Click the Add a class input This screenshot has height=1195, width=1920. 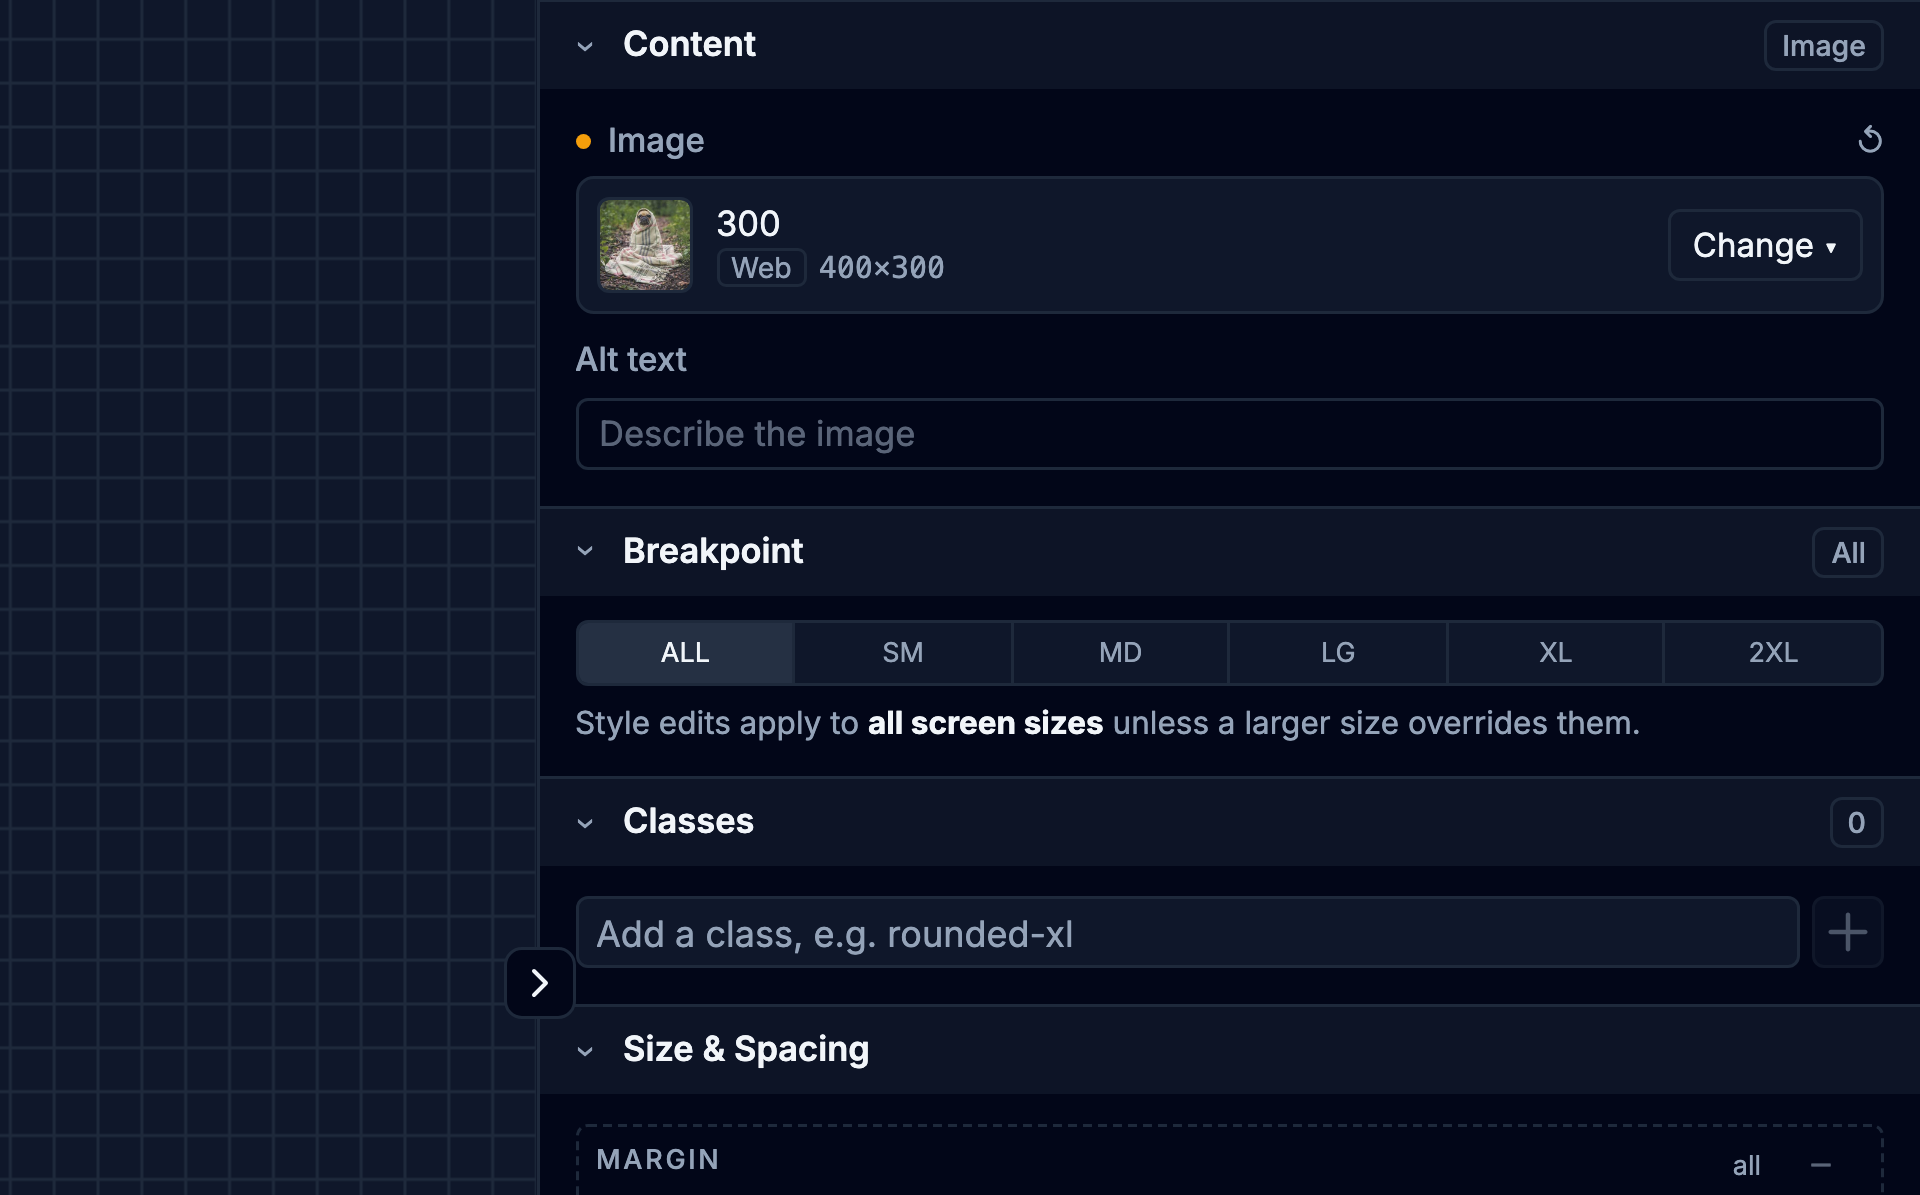[1187, 932]
